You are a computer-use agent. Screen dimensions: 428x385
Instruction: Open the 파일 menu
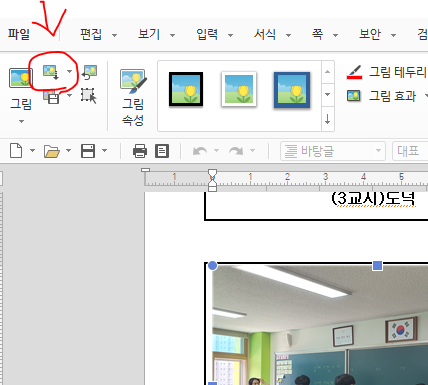click(x=19, y=34)
